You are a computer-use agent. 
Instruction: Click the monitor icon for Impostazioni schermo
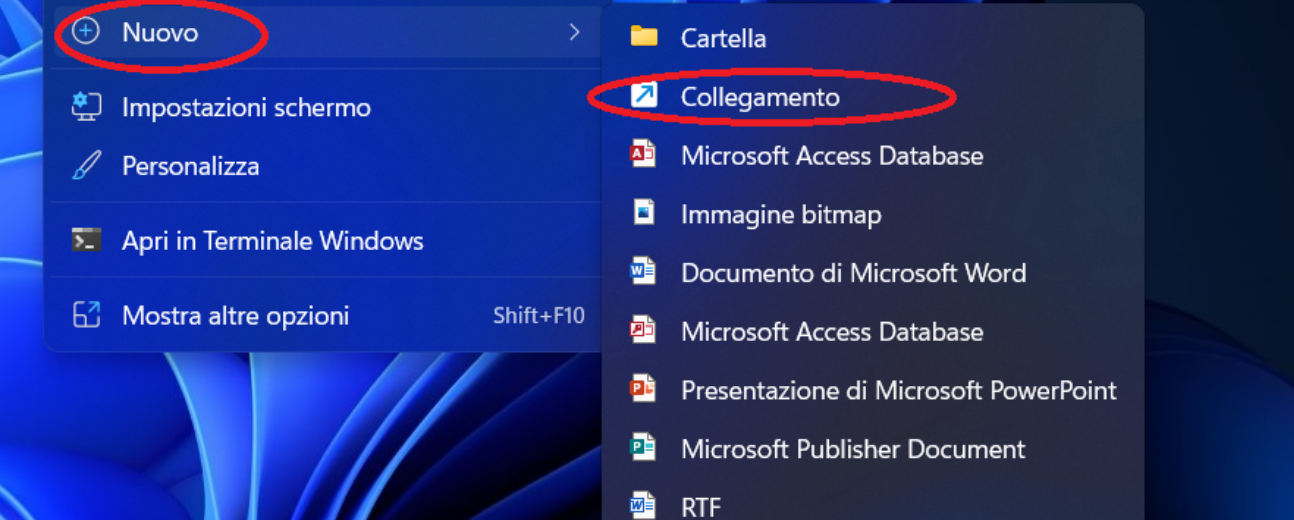87,107
